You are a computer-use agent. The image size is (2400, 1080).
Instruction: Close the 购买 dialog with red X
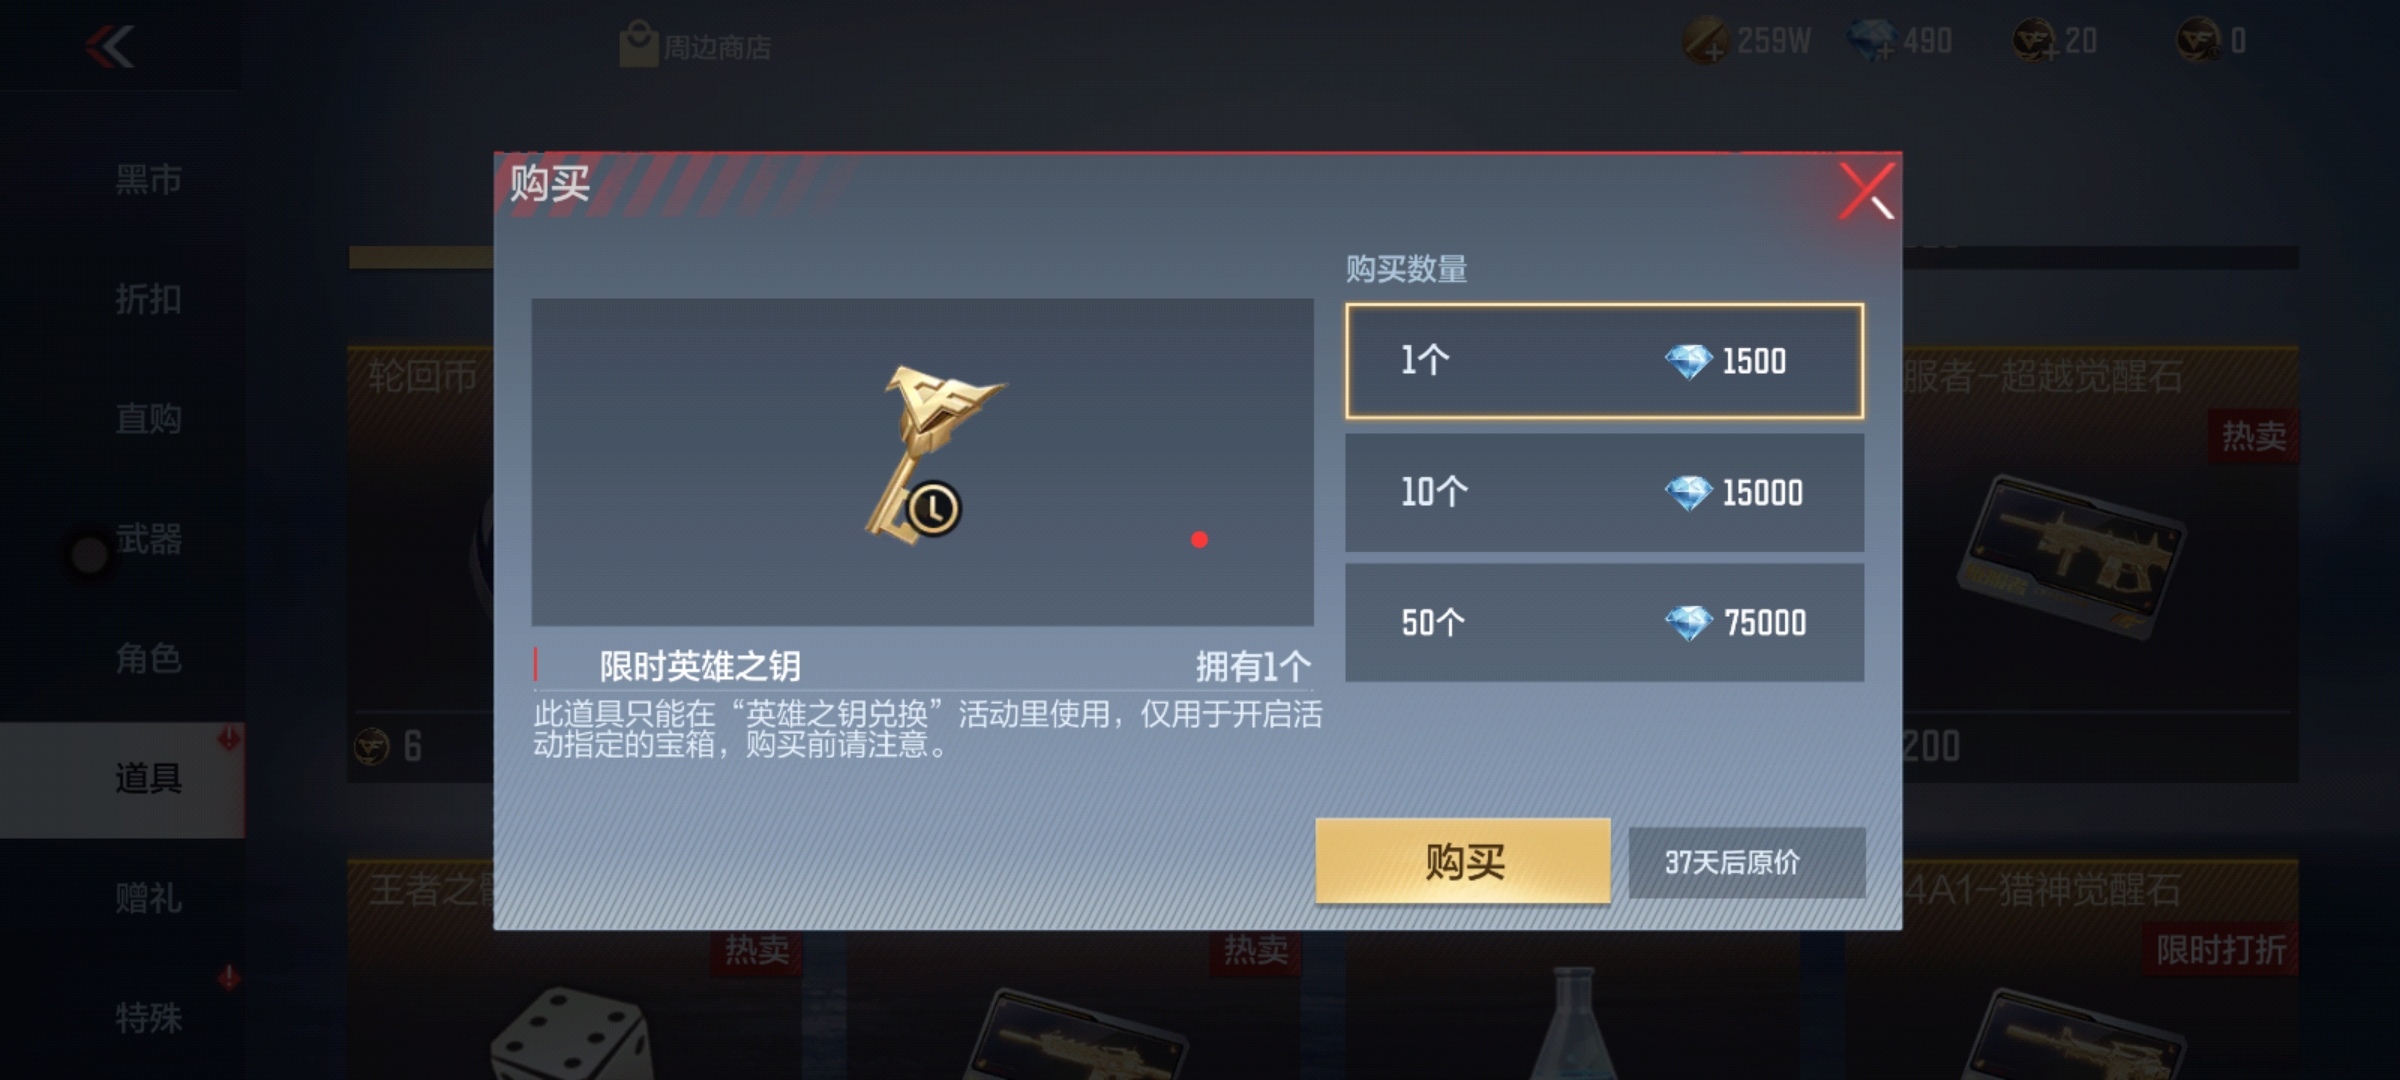1866,190
